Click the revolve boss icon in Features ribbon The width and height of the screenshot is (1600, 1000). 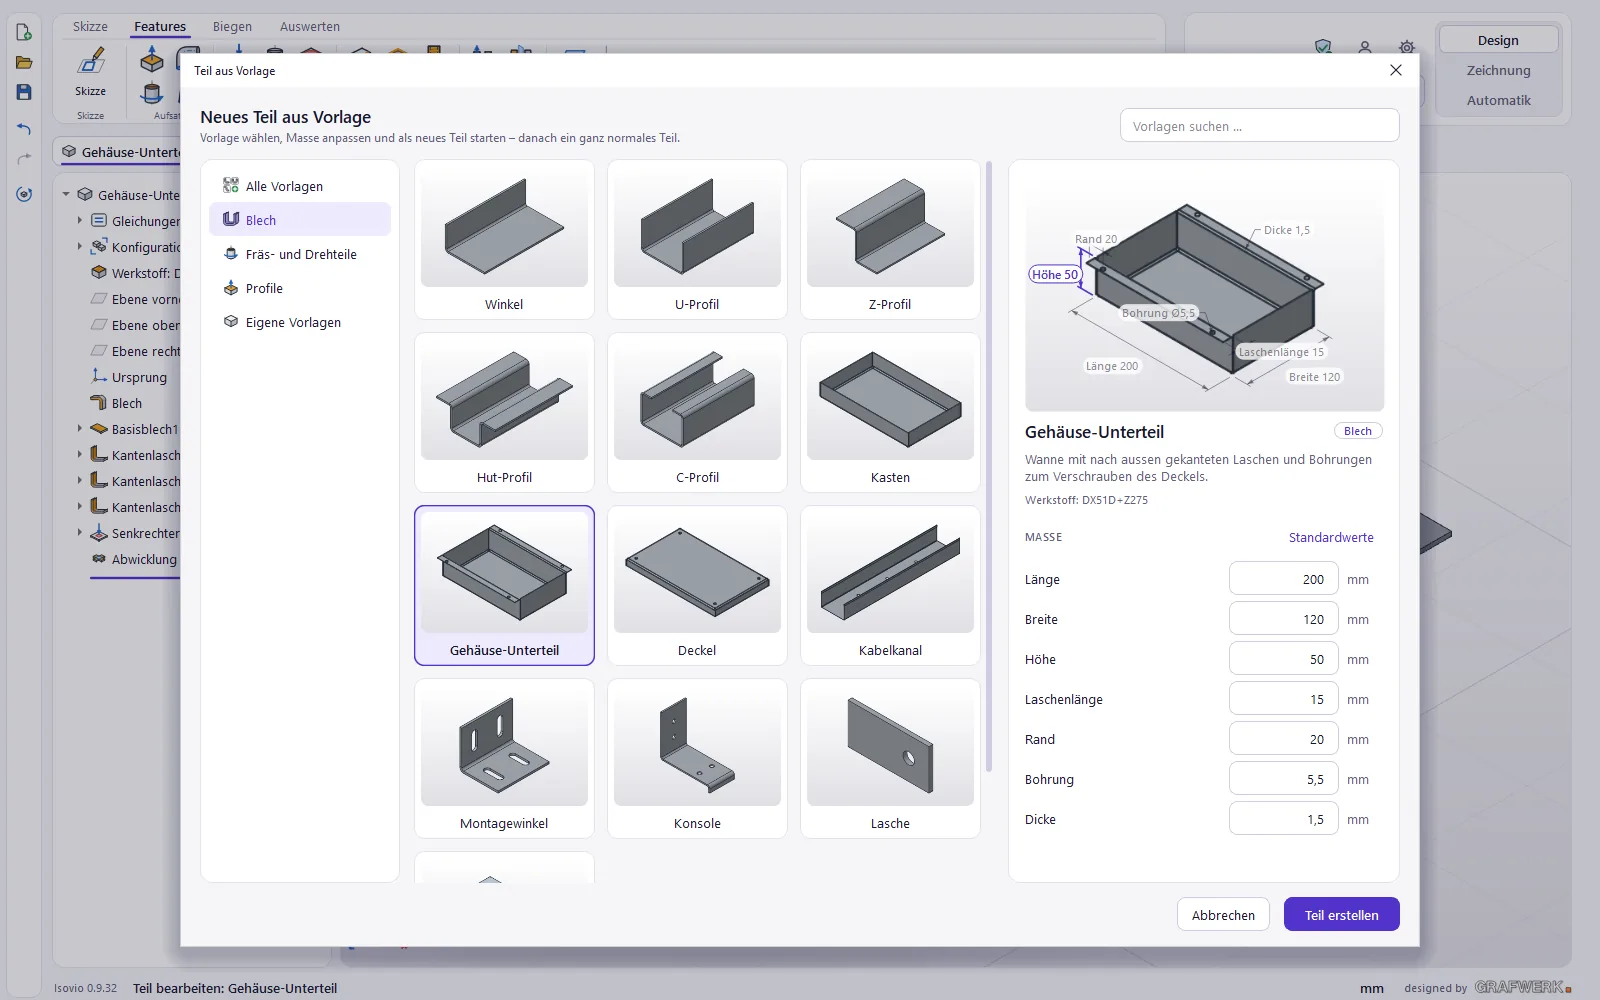tap(151, 93)
